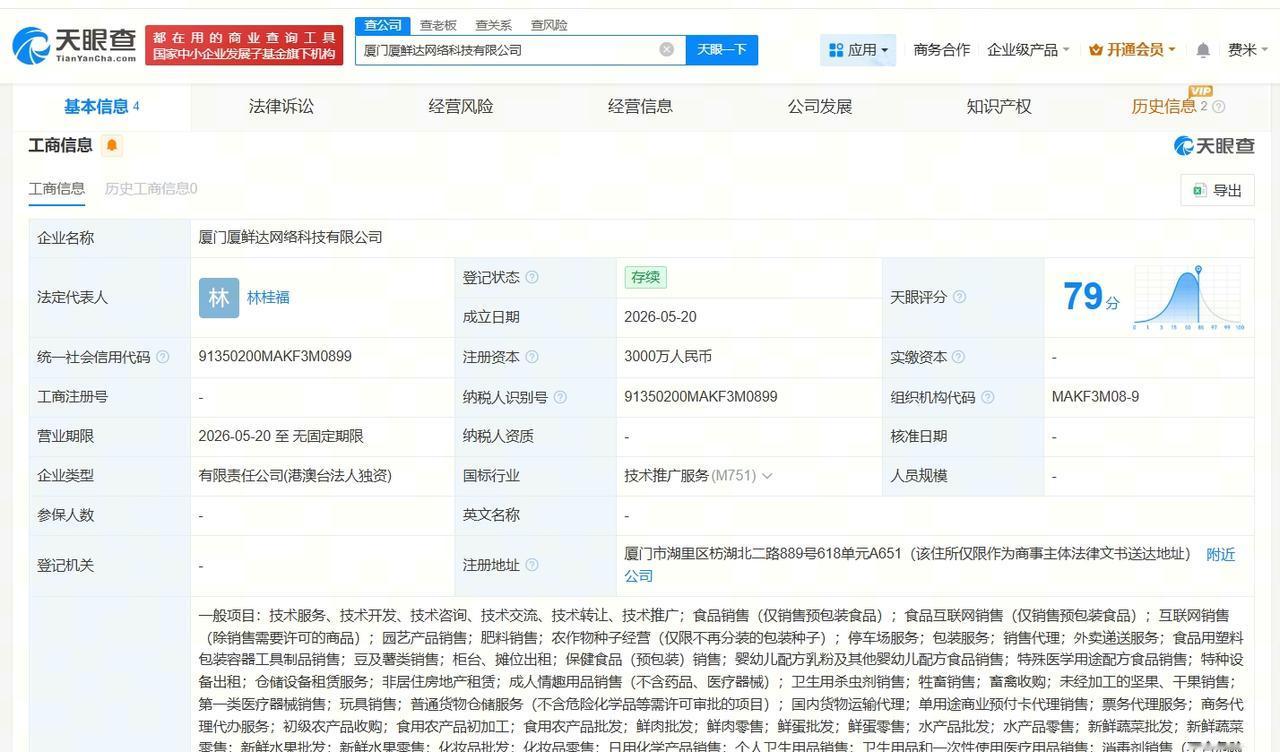This screenshot has height=752, width=1280.
Task: Switch search mode to 查关系
Action: pos(493,25)
